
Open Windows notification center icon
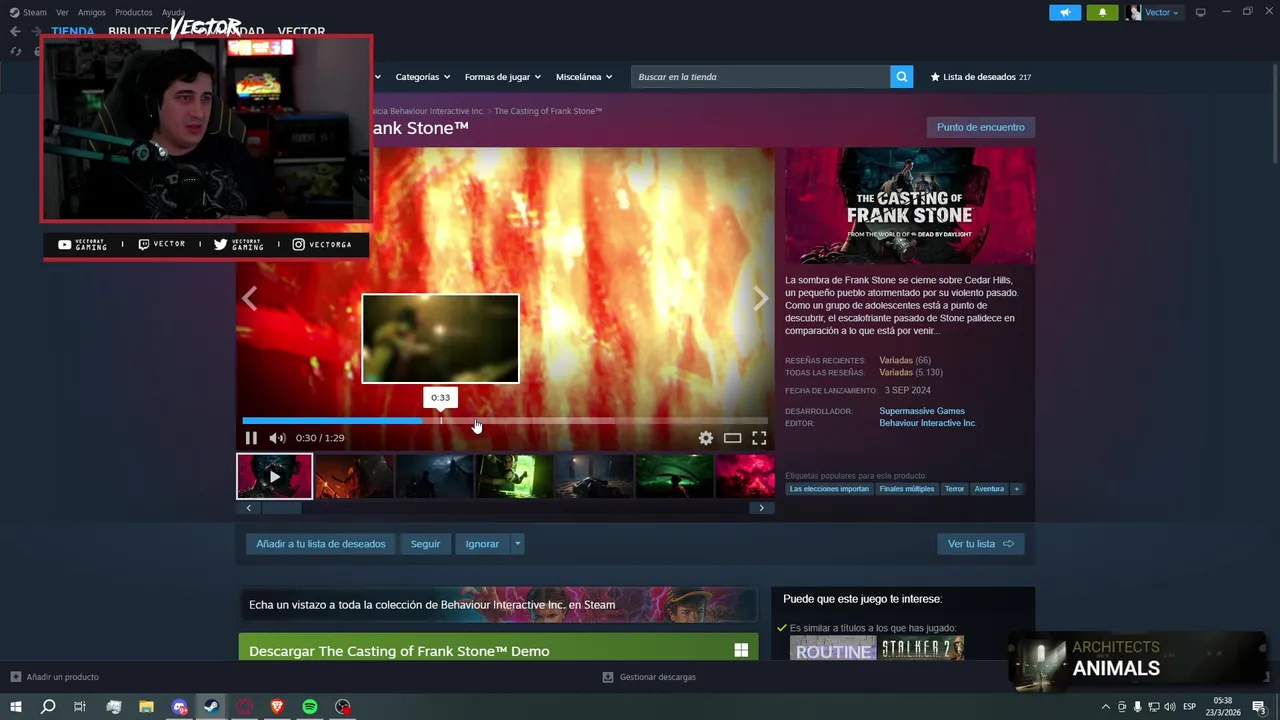(1259, 707)
